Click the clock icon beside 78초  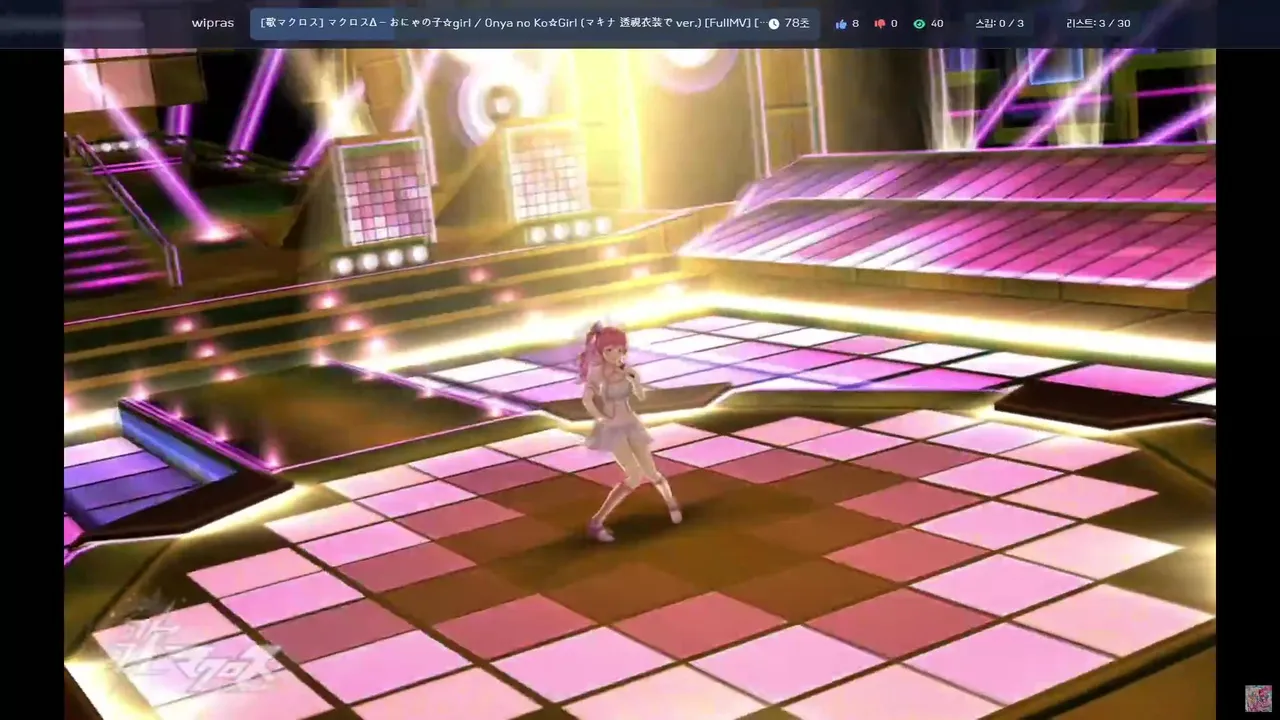tap(774, 23)
